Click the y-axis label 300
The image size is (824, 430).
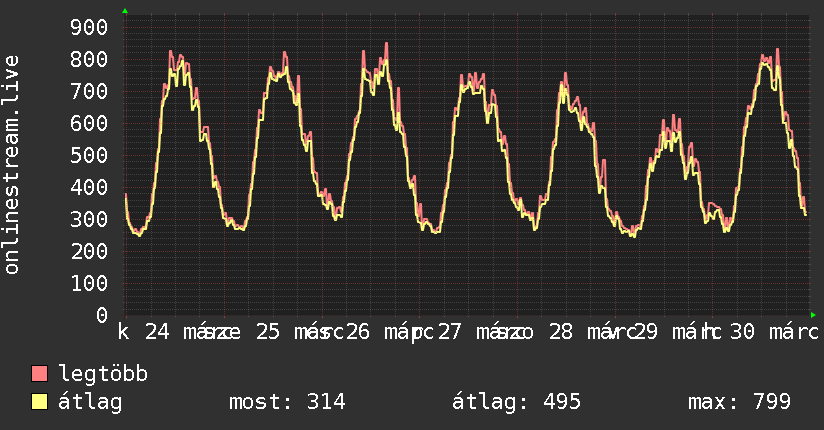(x=89, y=219)
